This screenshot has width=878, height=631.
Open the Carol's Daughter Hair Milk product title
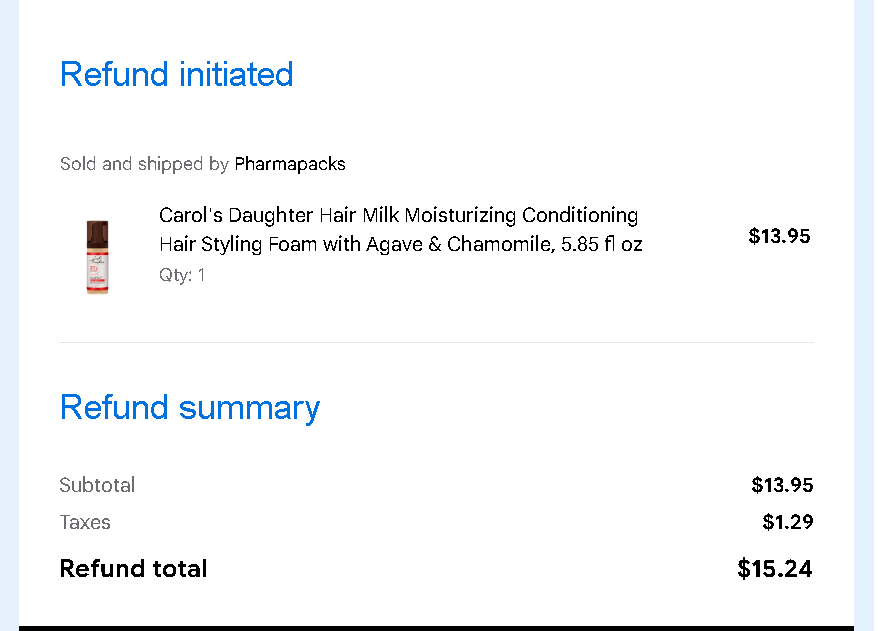click(x=400, y=230)
